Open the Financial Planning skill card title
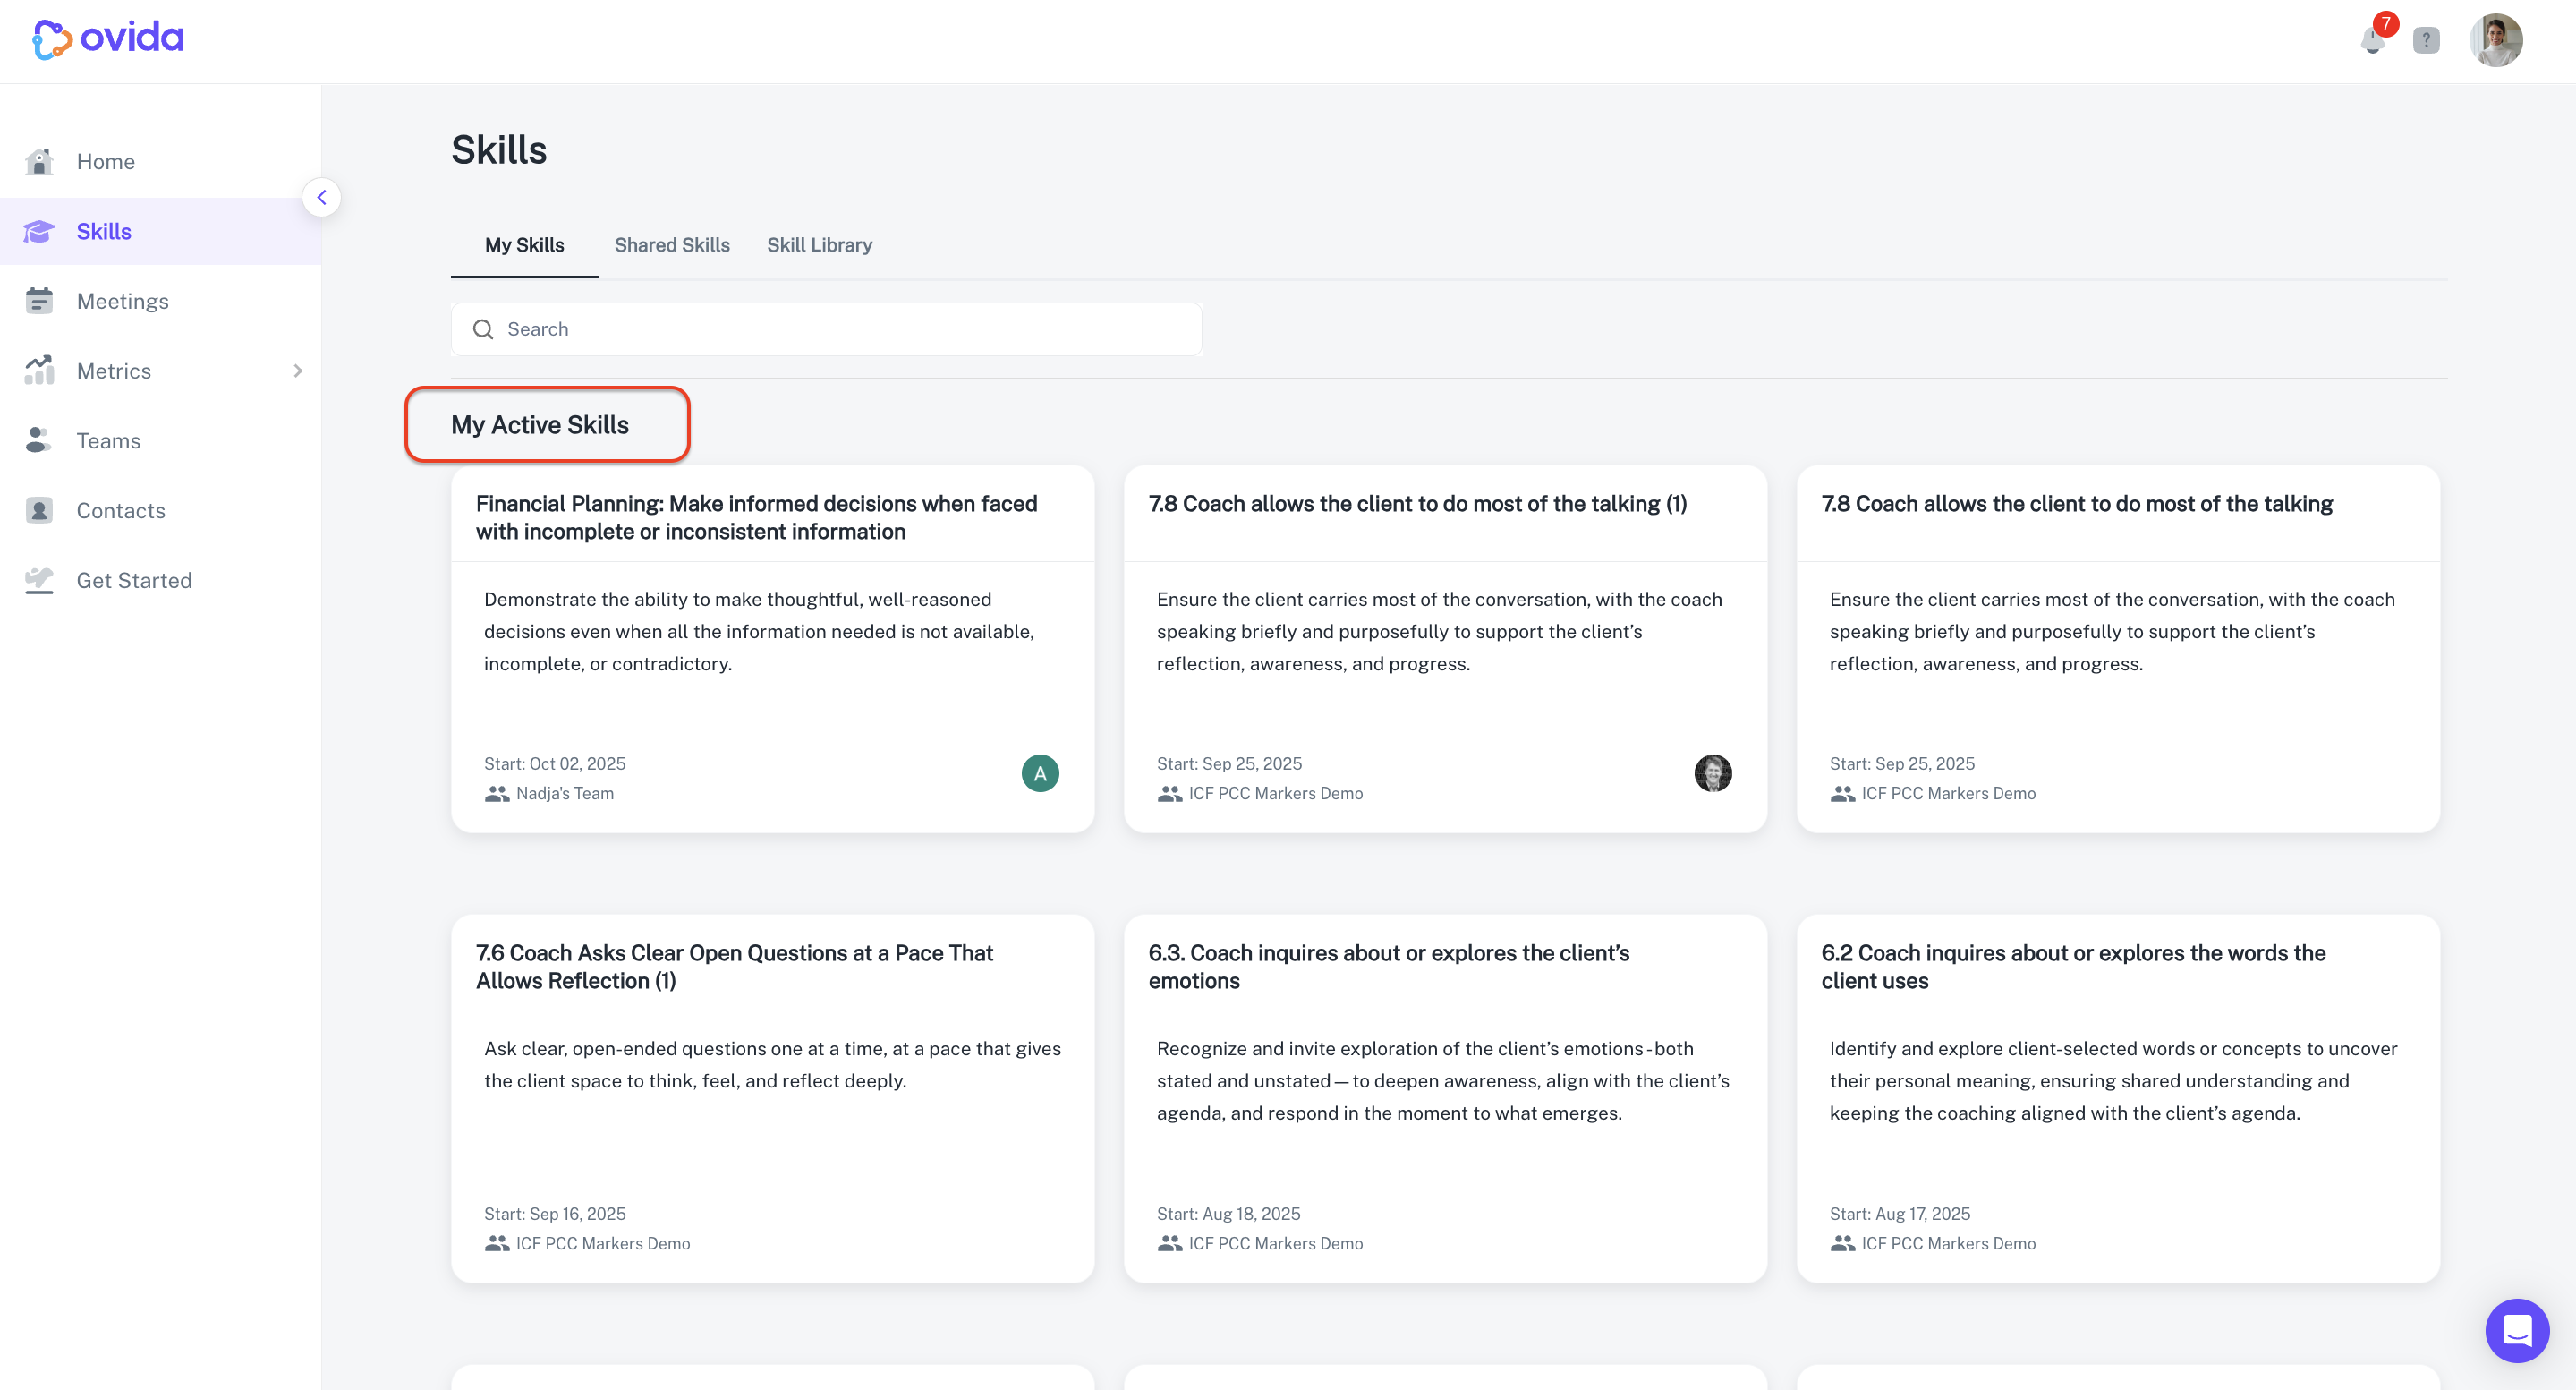This screenshot has width=2576, height=1390. click(x=756, y=517)
